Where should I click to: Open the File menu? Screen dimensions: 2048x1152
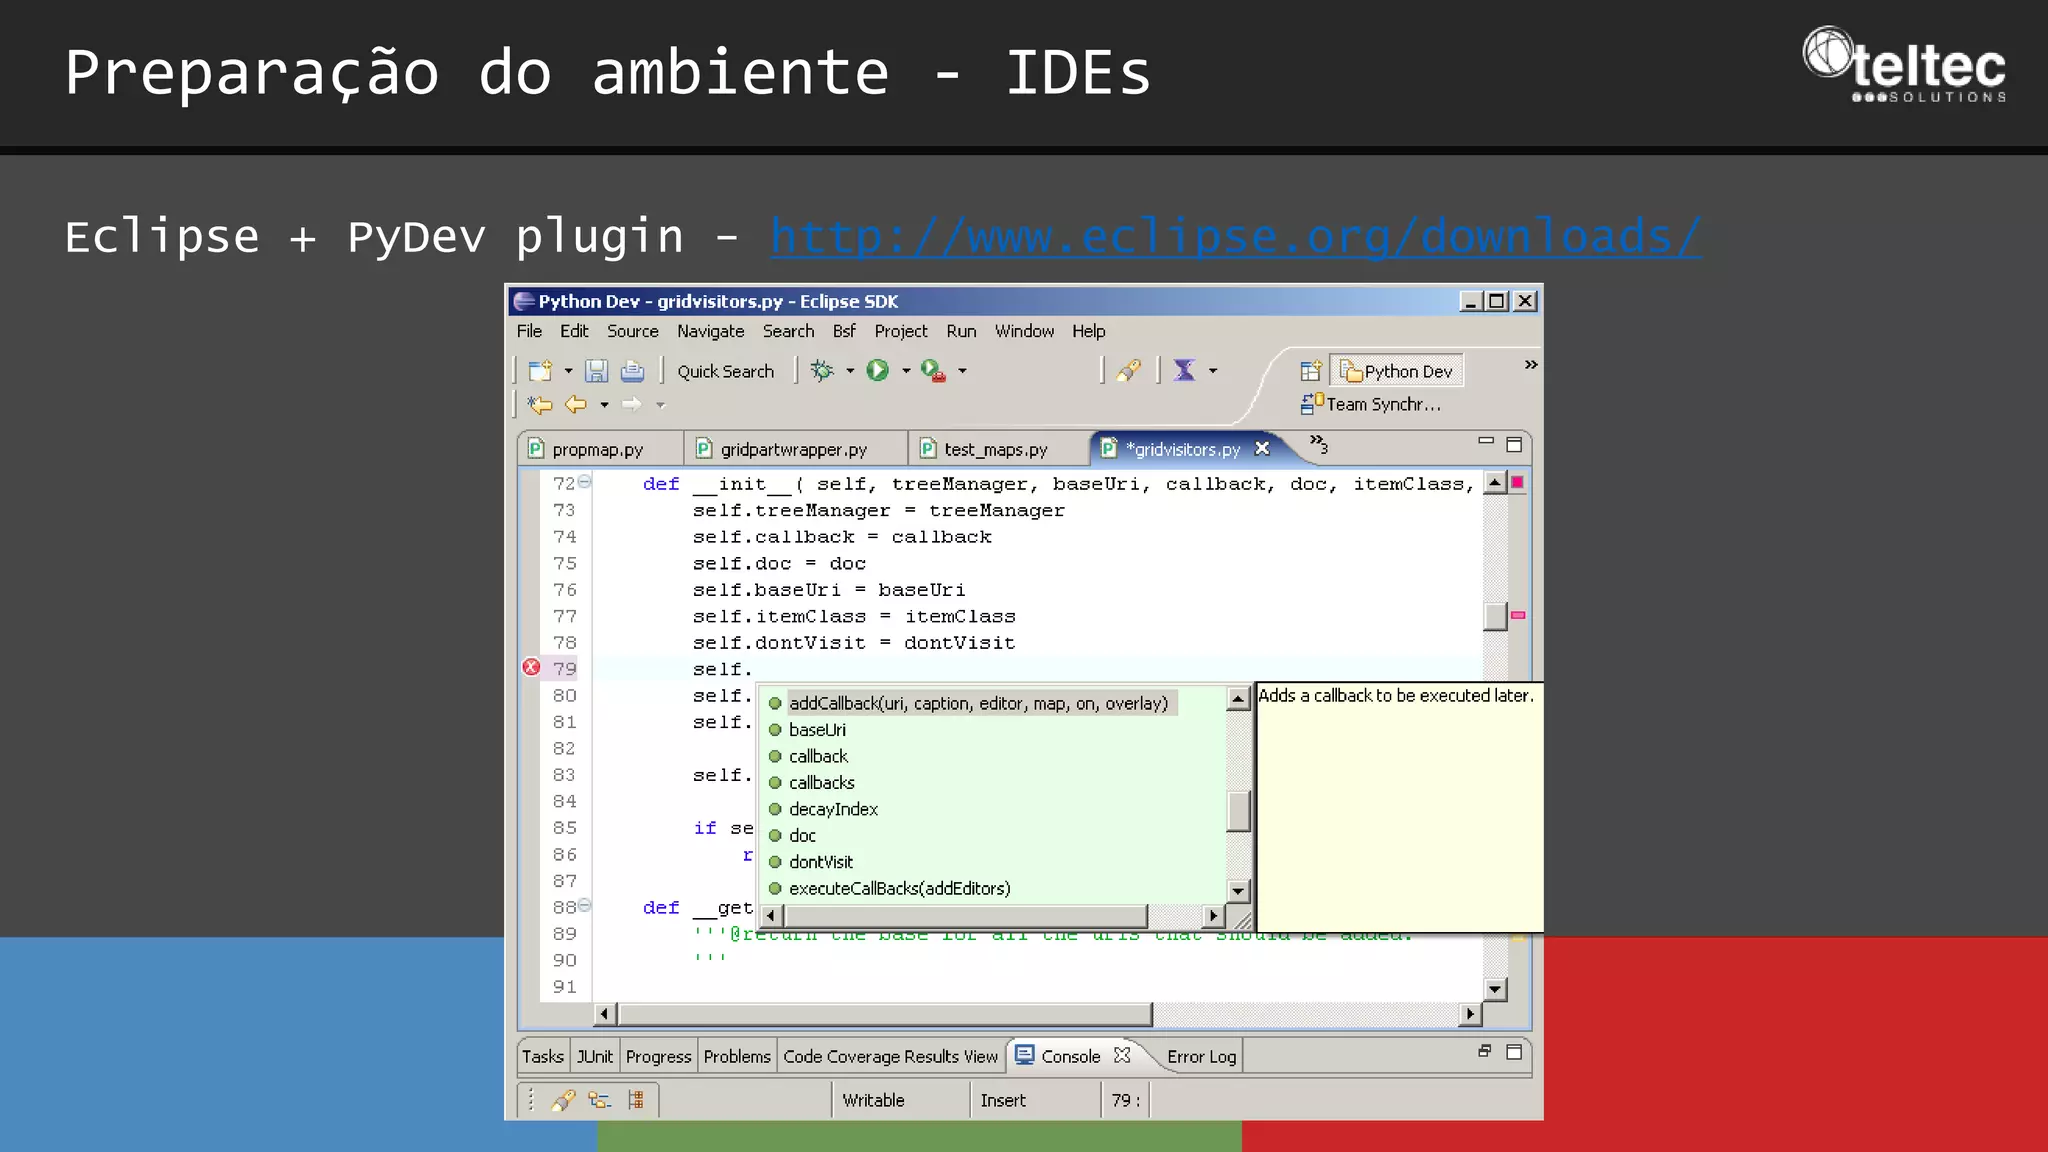(530, 331)
